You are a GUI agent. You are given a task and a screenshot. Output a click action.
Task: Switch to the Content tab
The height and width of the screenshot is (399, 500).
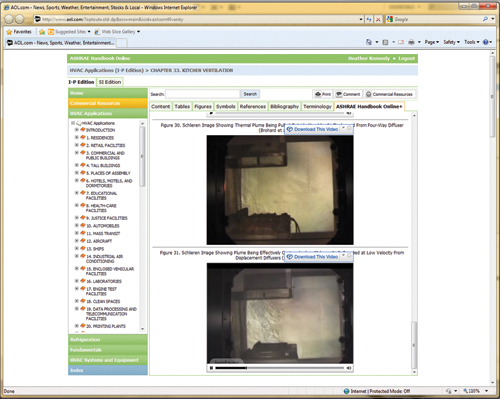click(161, 106)
